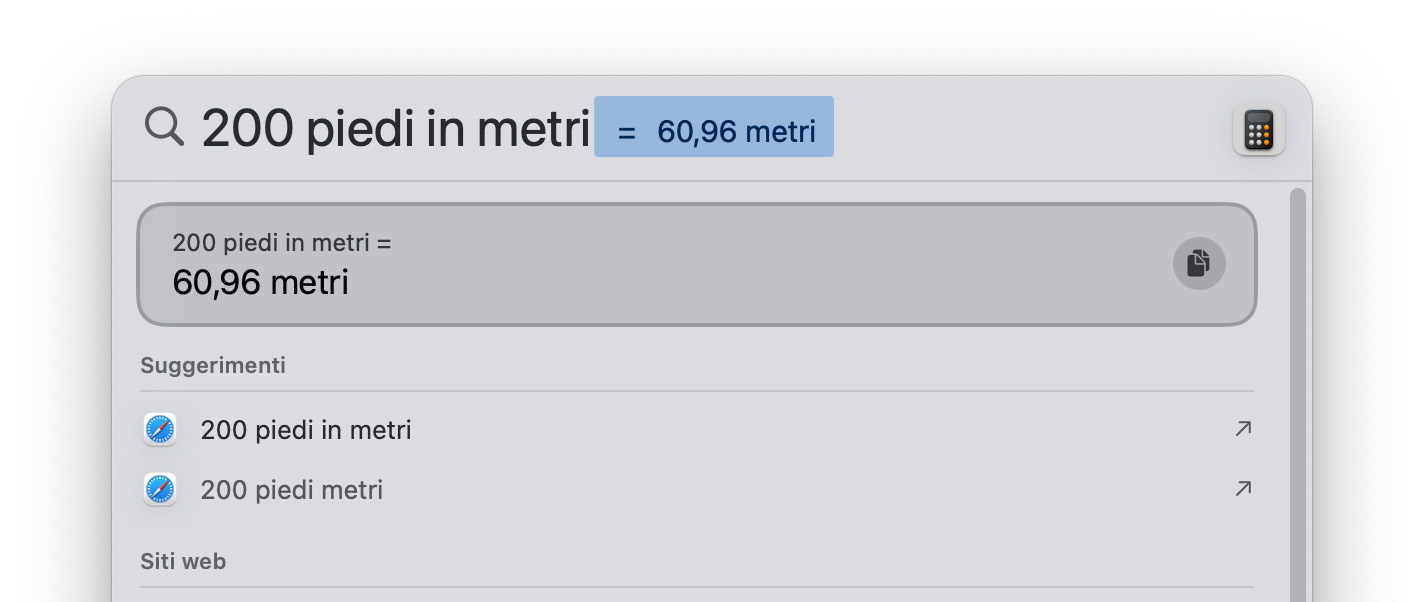1424x602 pixels.
Task: Select the "200 piedi in metri" suggestion
Action: click(306, 430)
